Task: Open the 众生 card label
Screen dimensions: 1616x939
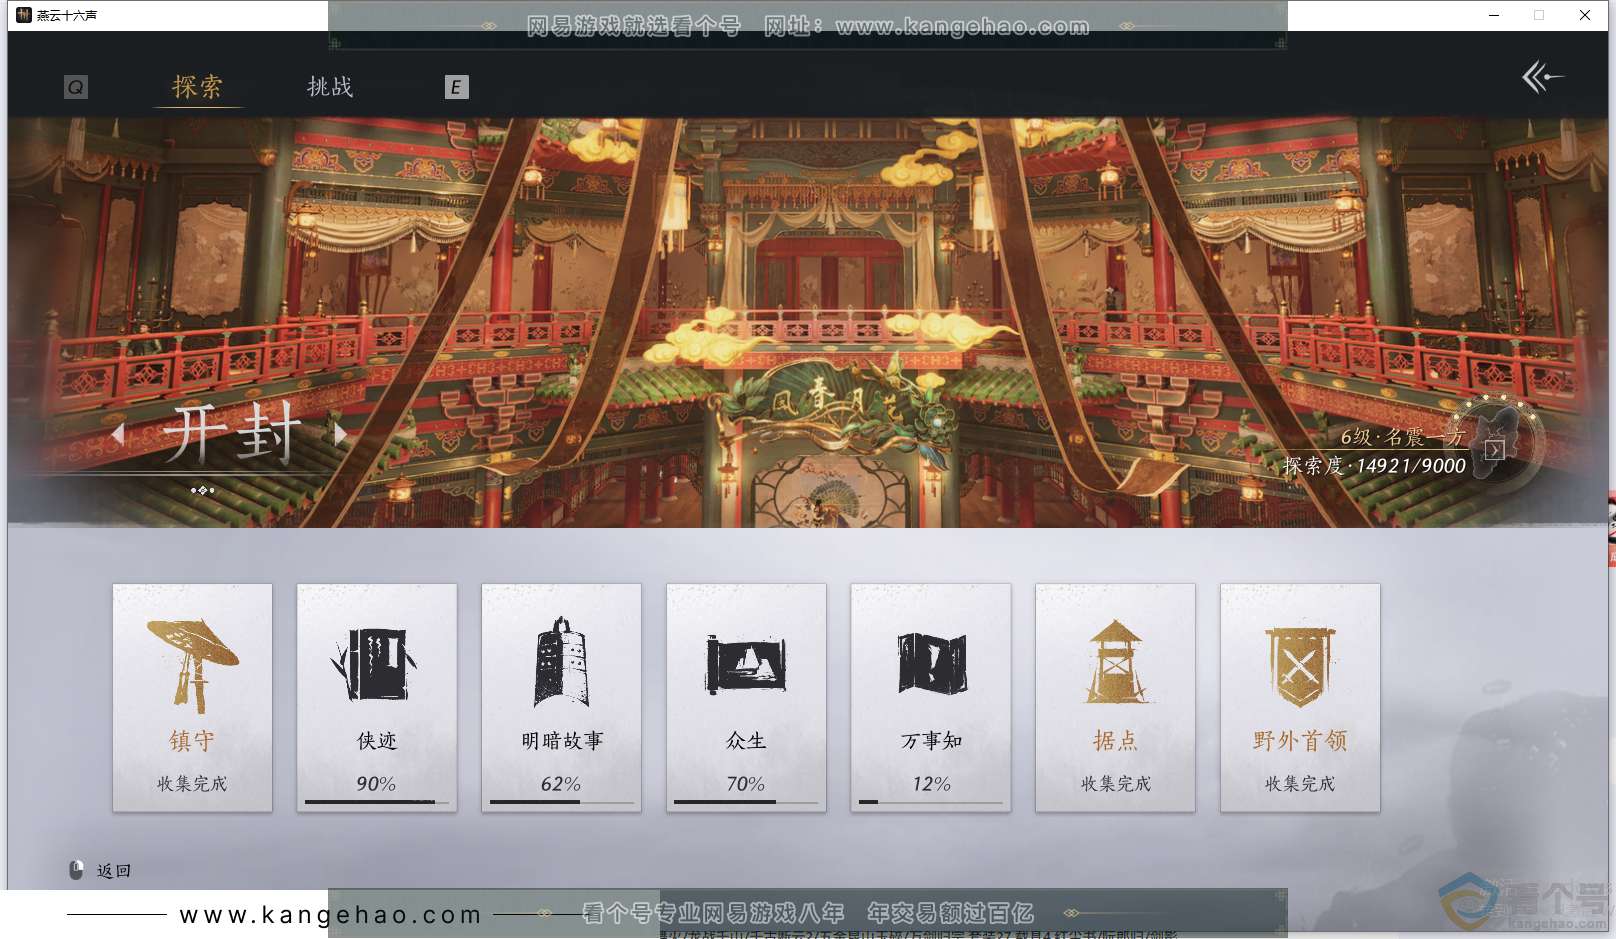Action: (746, 741)
